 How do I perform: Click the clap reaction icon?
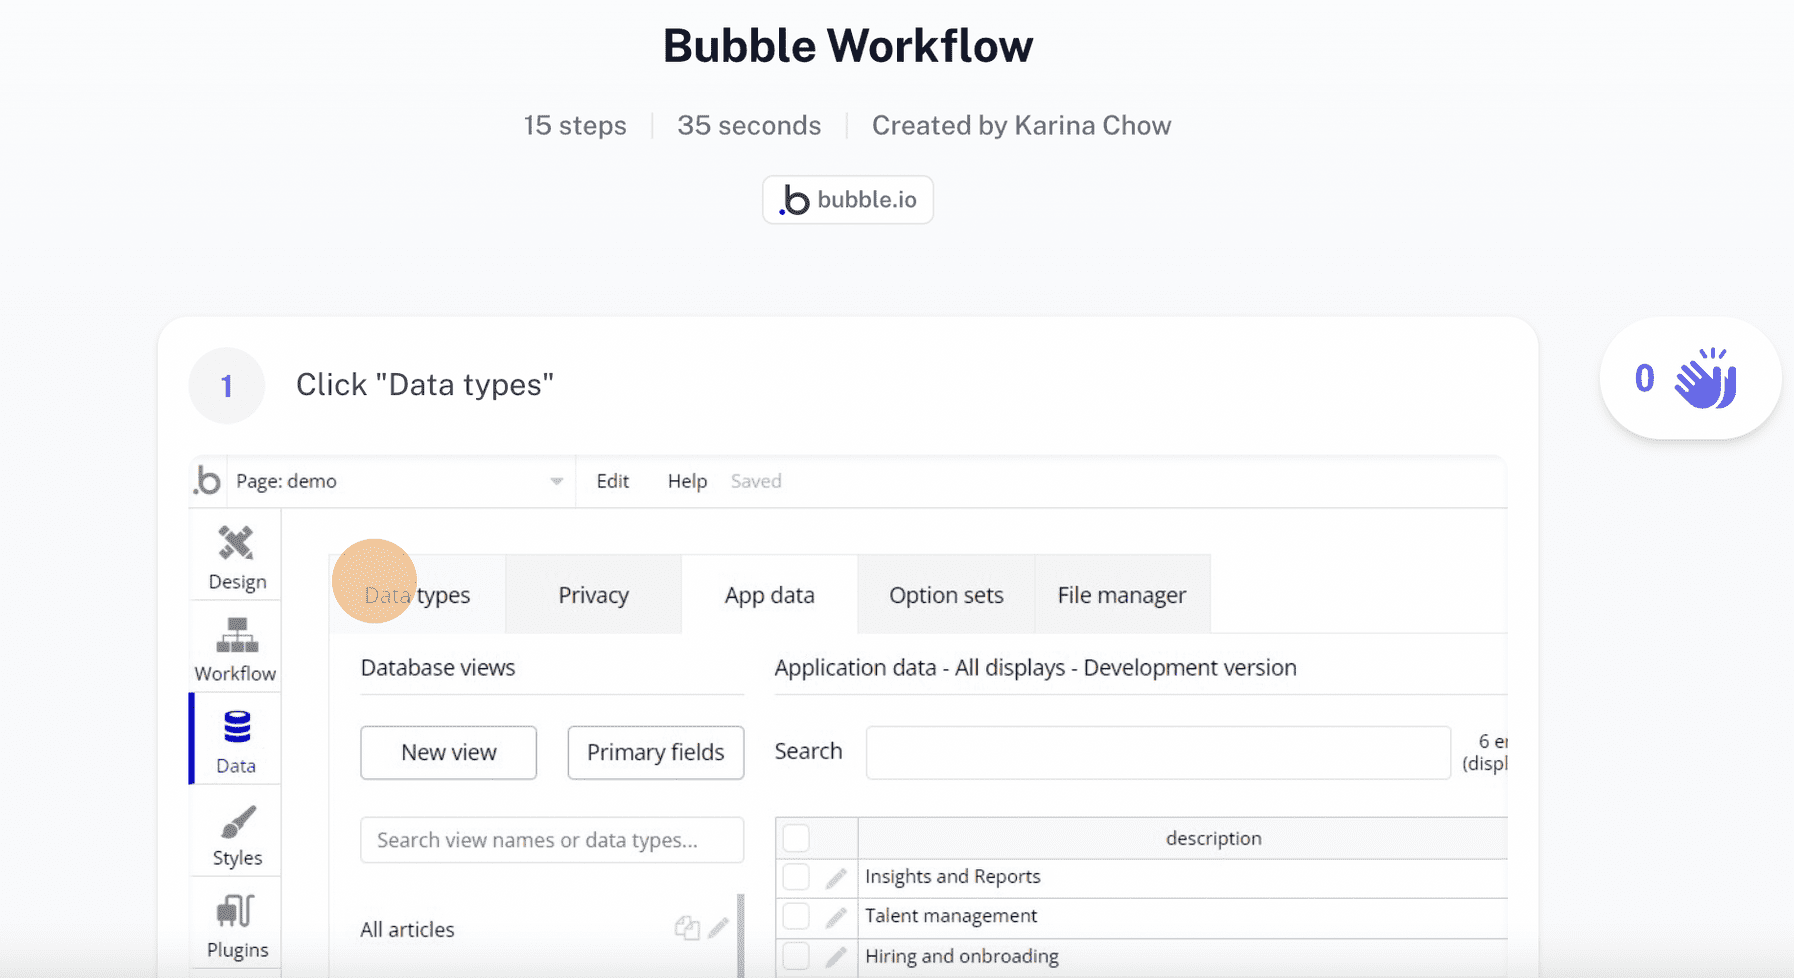1705,378
